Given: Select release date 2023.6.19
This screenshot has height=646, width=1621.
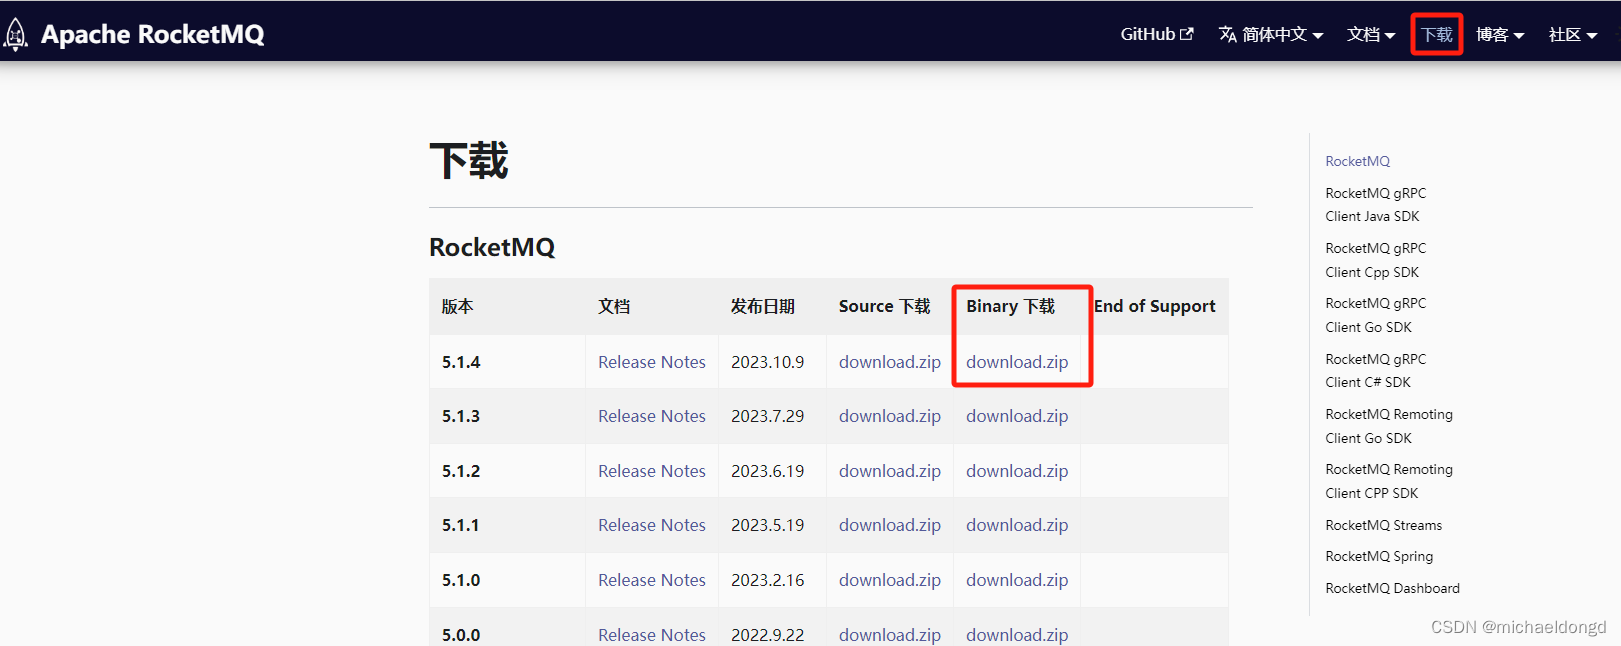Looking at the screenshot, I should tap(767, 471).
